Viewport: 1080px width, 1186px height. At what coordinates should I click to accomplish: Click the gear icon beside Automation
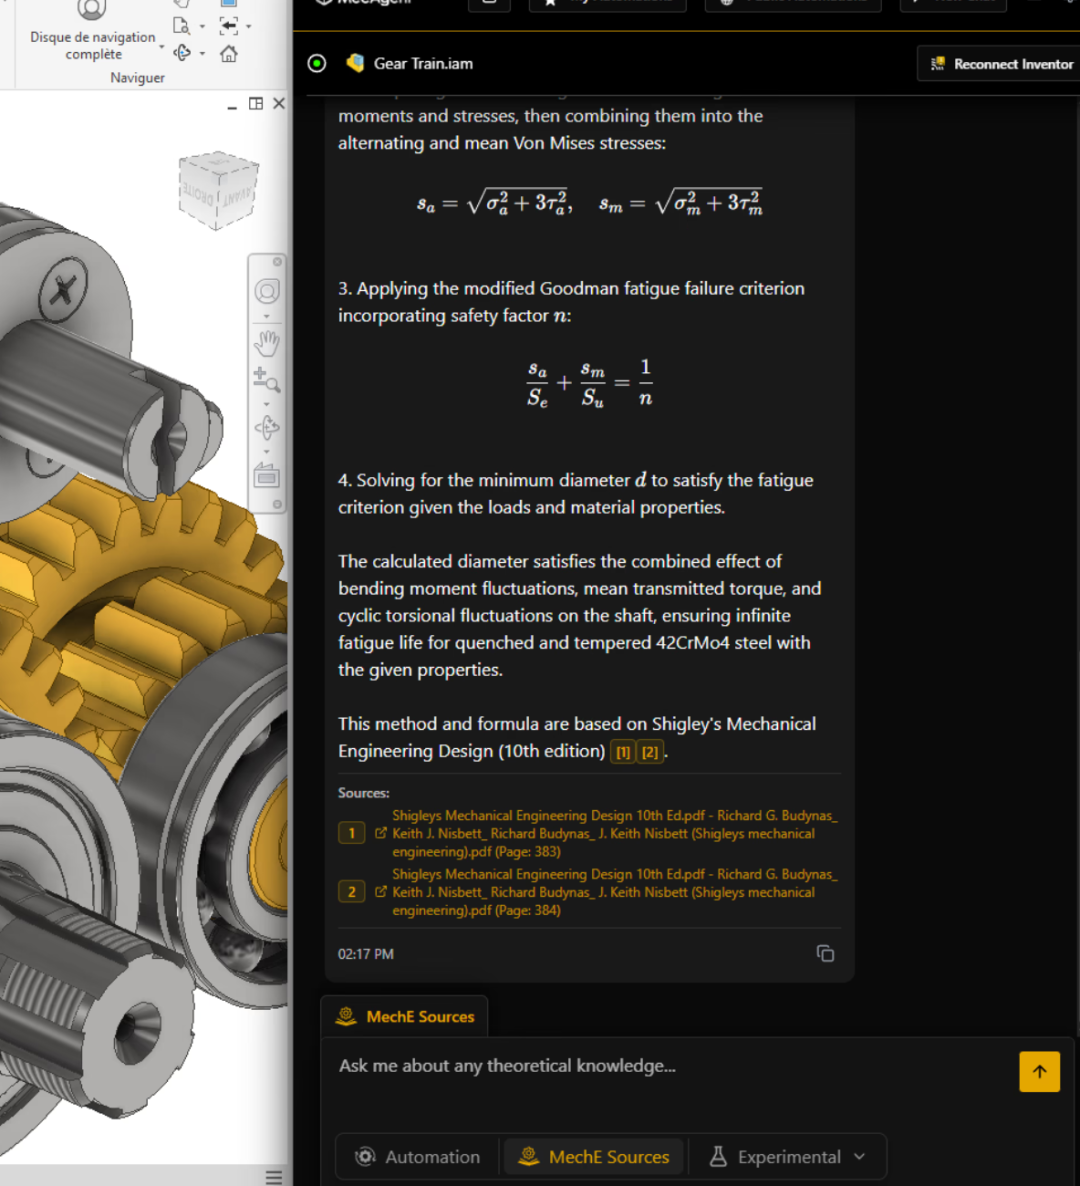pos(365,1157)
